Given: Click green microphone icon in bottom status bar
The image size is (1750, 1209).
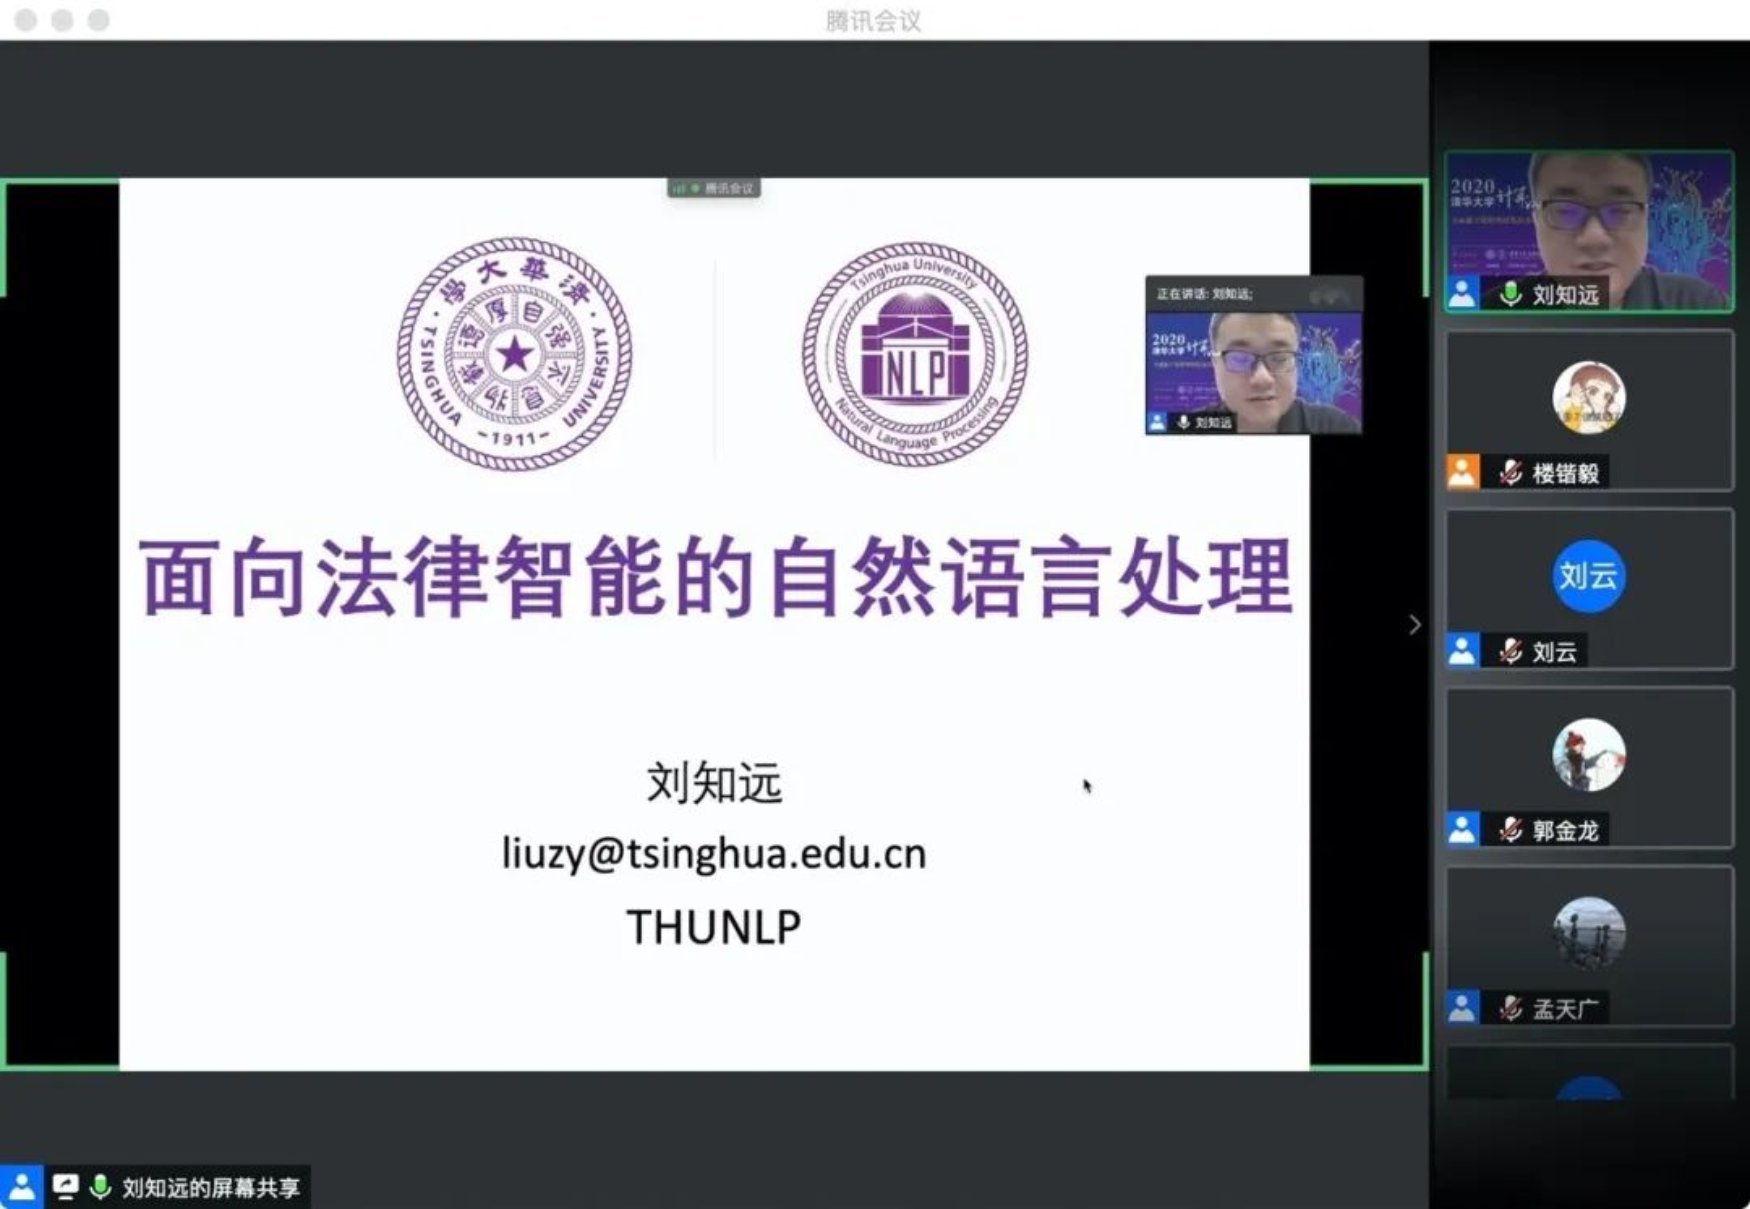Looking at the screenshot, I should [x=100, y=1187].
